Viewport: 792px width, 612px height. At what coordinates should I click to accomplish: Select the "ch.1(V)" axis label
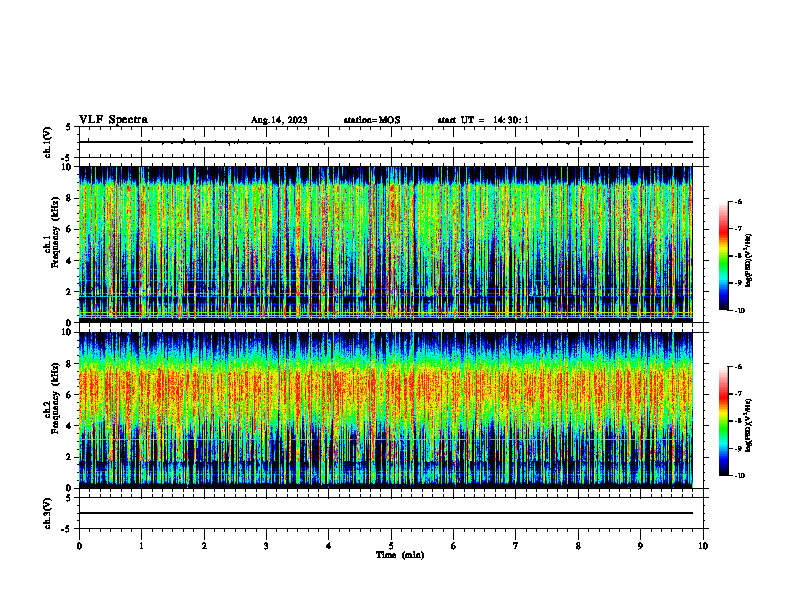(x=48, y=142)
